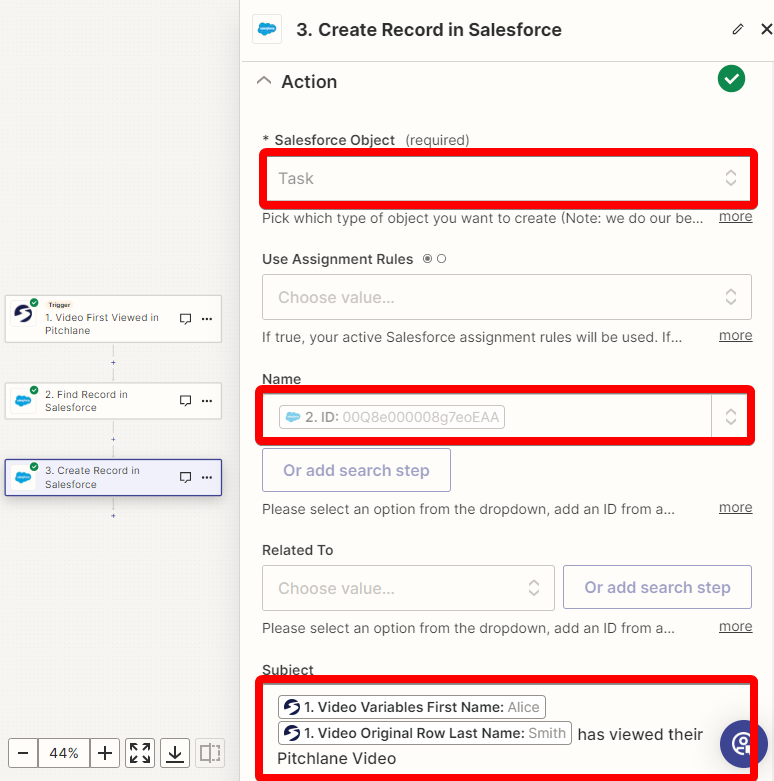
Task: Open the Salesforce Object Task dropdown
Action: pyautogui.click(x=508, y=178)
